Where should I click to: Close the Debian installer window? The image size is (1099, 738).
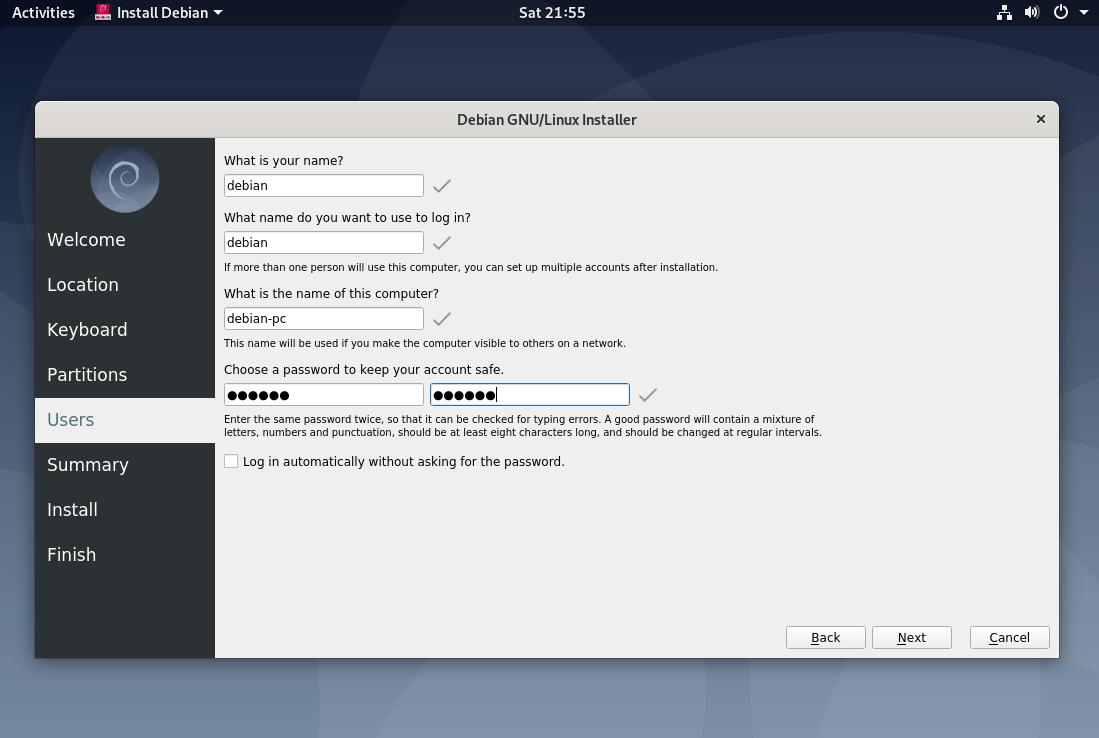click(1041, 119)
